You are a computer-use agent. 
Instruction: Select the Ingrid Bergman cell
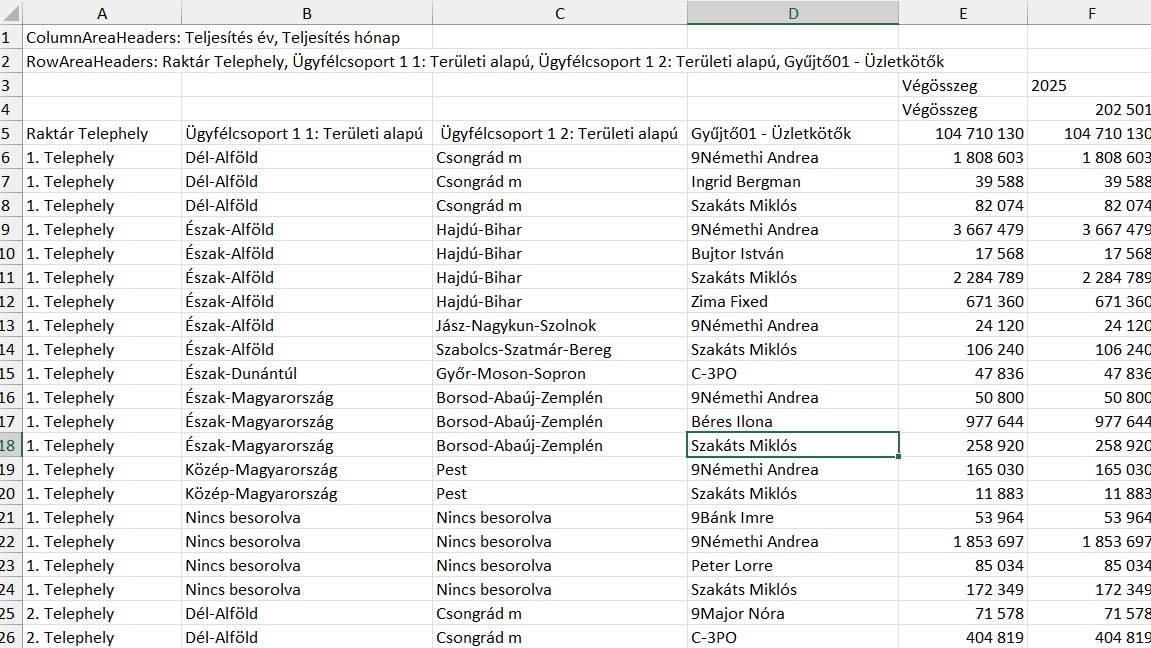pos(745,182)
